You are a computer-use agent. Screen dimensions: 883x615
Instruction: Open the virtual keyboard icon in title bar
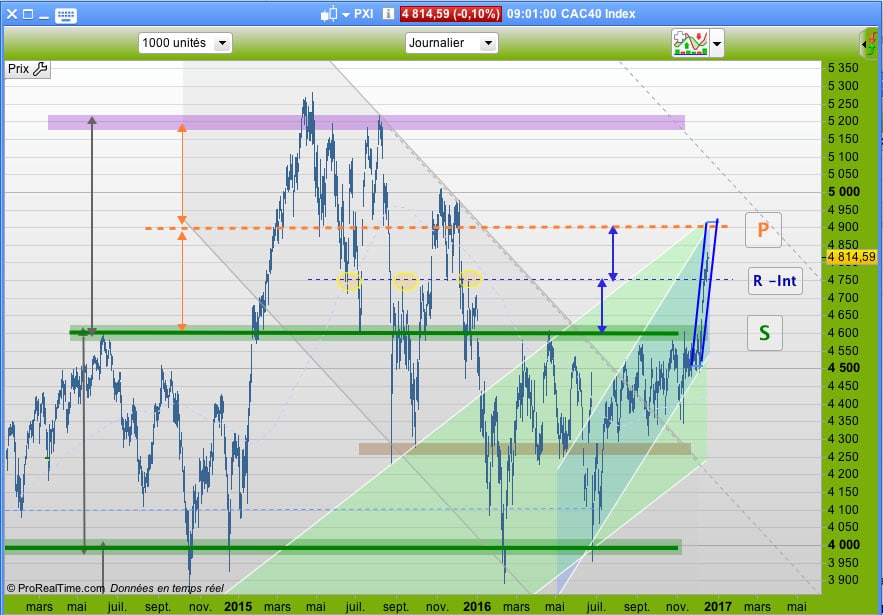click(66, 15)
